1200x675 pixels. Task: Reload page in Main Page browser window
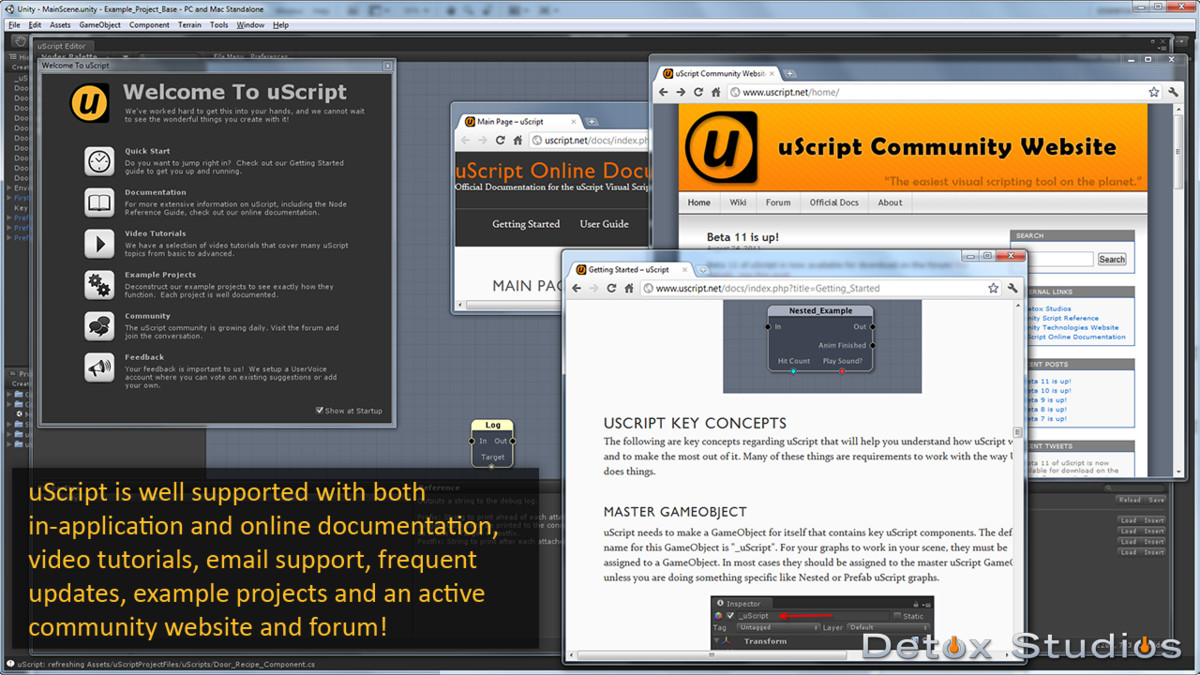click(x=500, y=141)
